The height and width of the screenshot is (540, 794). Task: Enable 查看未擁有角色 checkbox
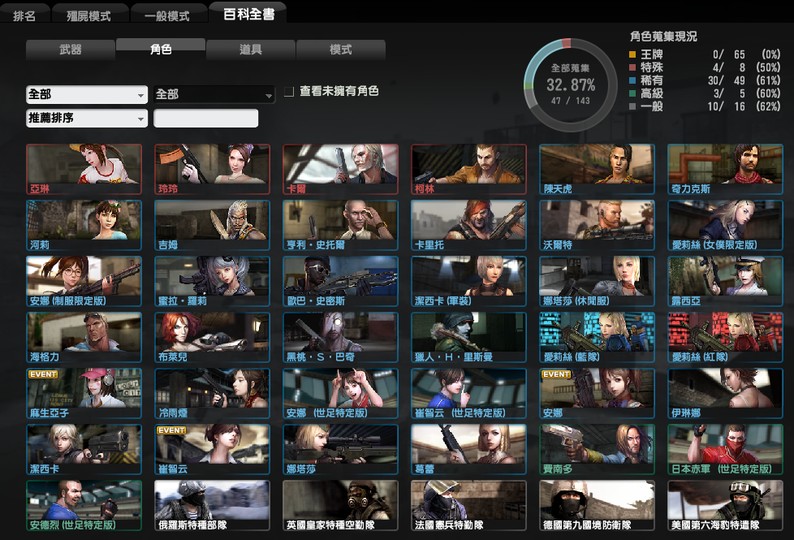(x=289, y=92)
